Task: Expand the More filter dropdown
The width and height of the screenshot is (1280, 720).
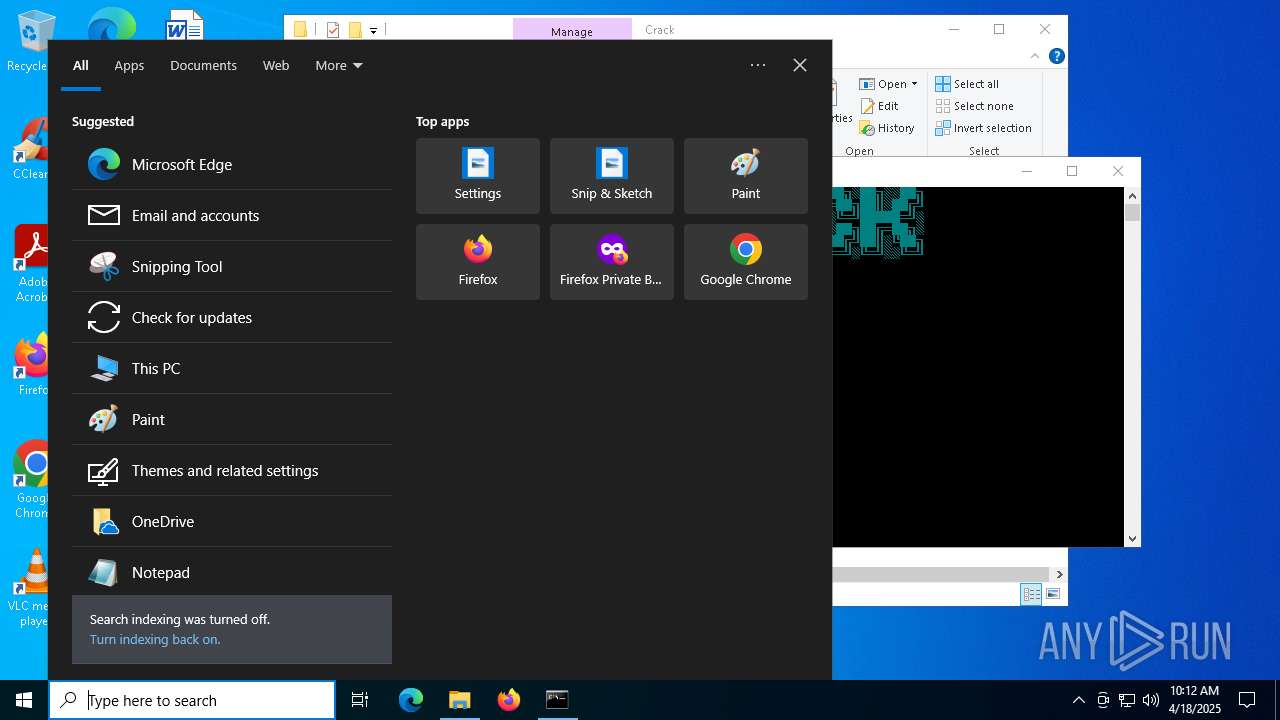Action: (x=339, y=65)
